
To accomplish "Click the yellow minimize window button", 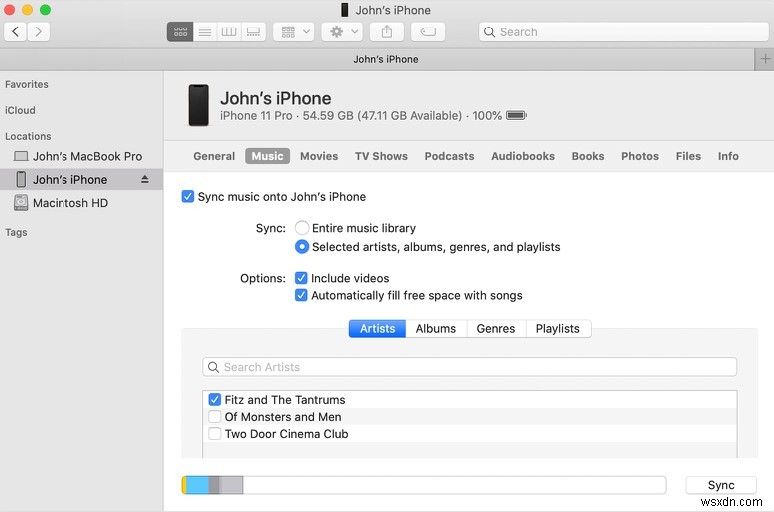I will tap(28, 10).
